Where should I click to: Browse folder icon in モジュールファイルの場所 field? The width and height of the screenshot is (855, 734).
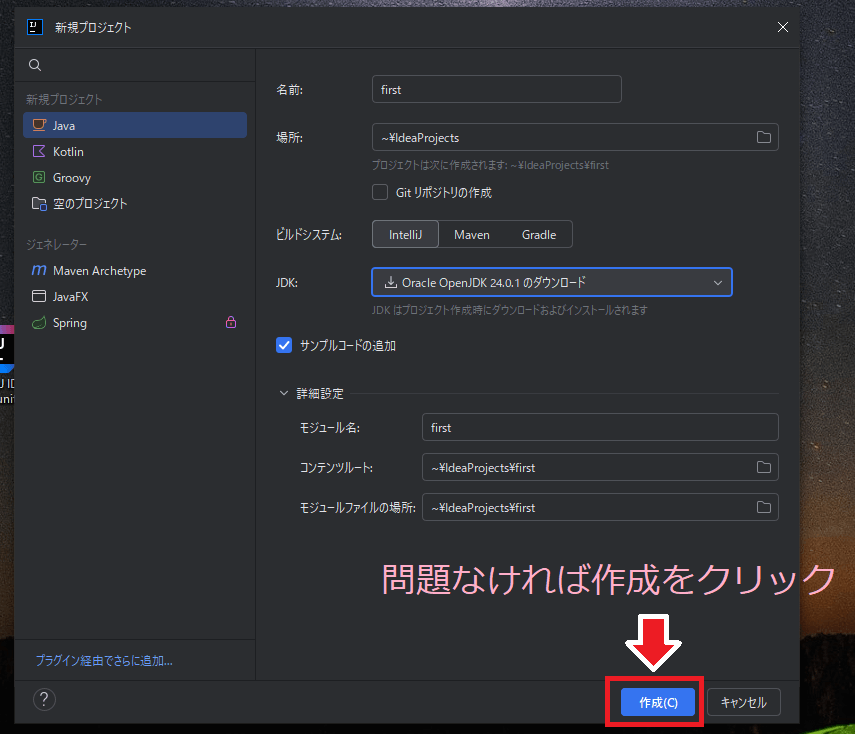pyautogui.click(x=763, y=508)
